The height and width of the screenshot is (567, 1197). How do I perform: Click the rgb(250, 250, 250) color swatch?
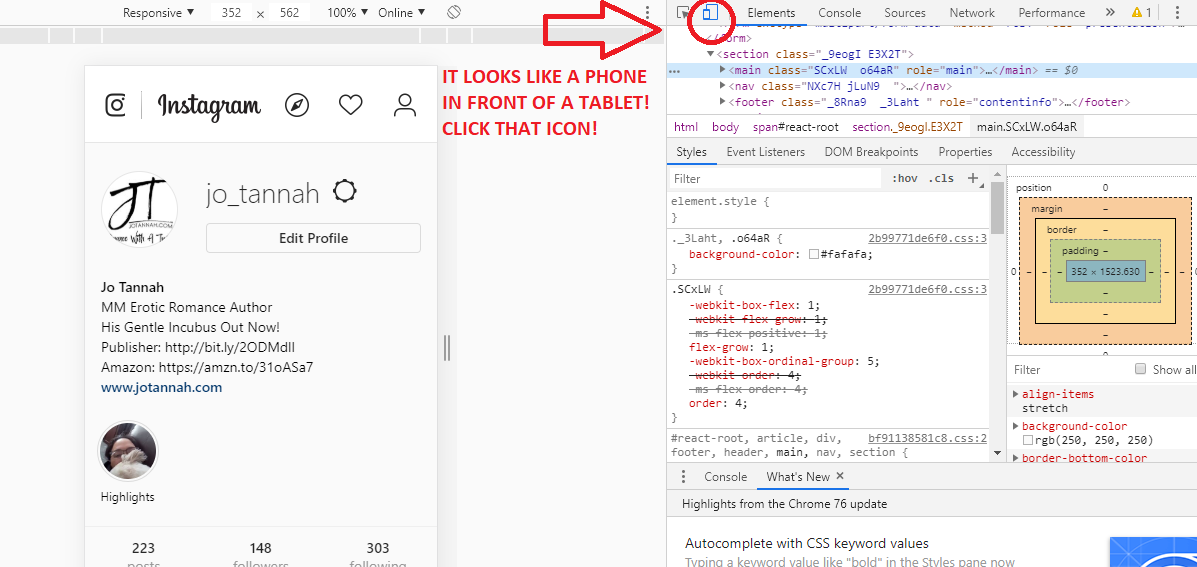click(1028, 440)
